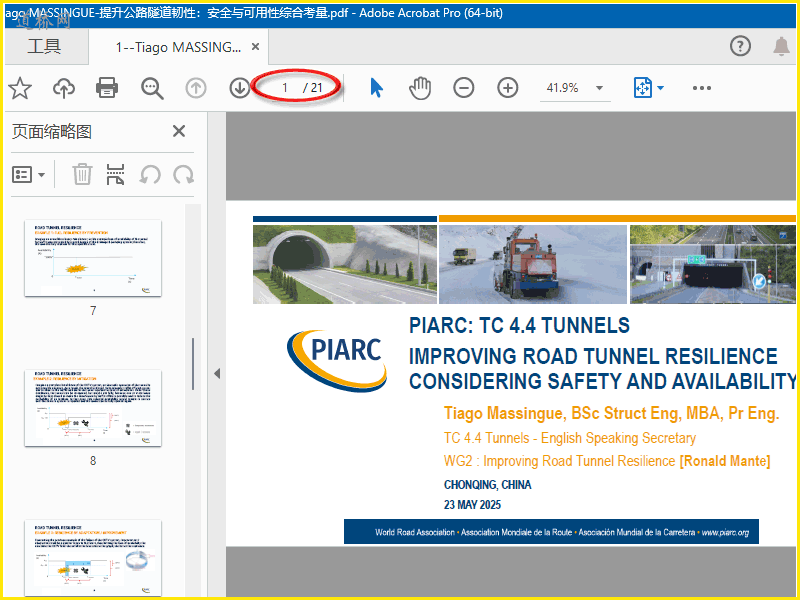The height and width of the screenshot is (600, 800).
Task: Switch to the hand pan tool
Action: coord(420,88)
